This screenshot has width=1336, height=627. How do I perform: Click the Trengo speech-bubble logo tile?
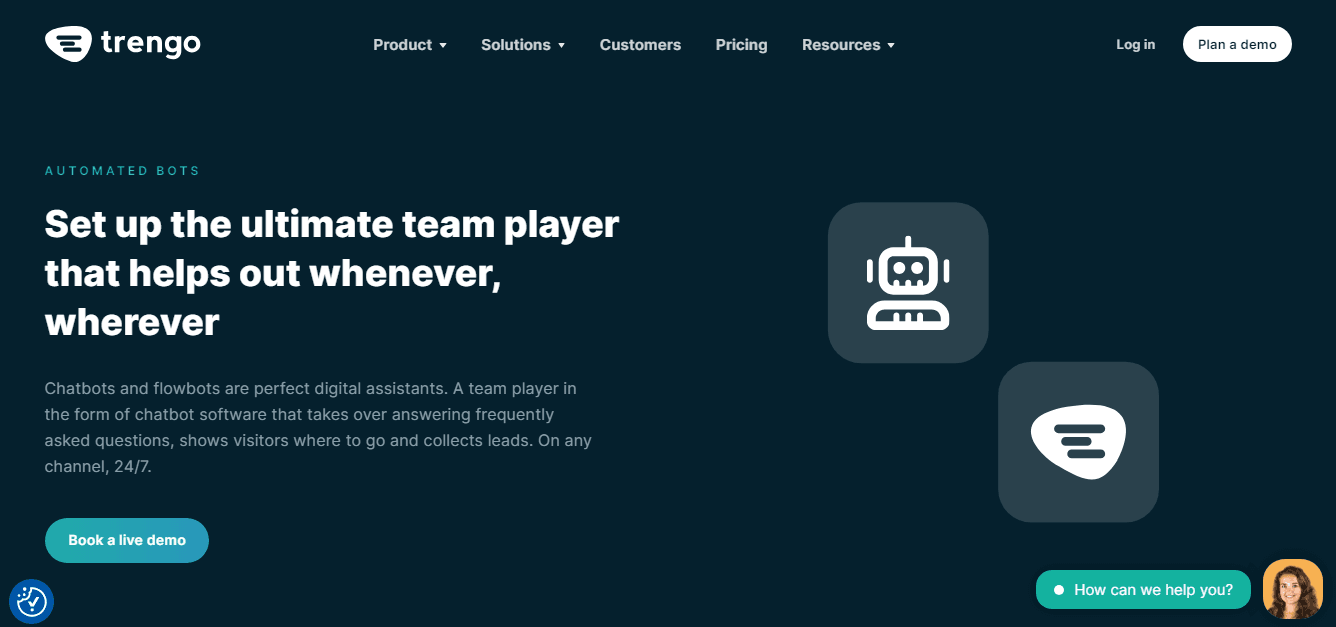[1078, 442]
